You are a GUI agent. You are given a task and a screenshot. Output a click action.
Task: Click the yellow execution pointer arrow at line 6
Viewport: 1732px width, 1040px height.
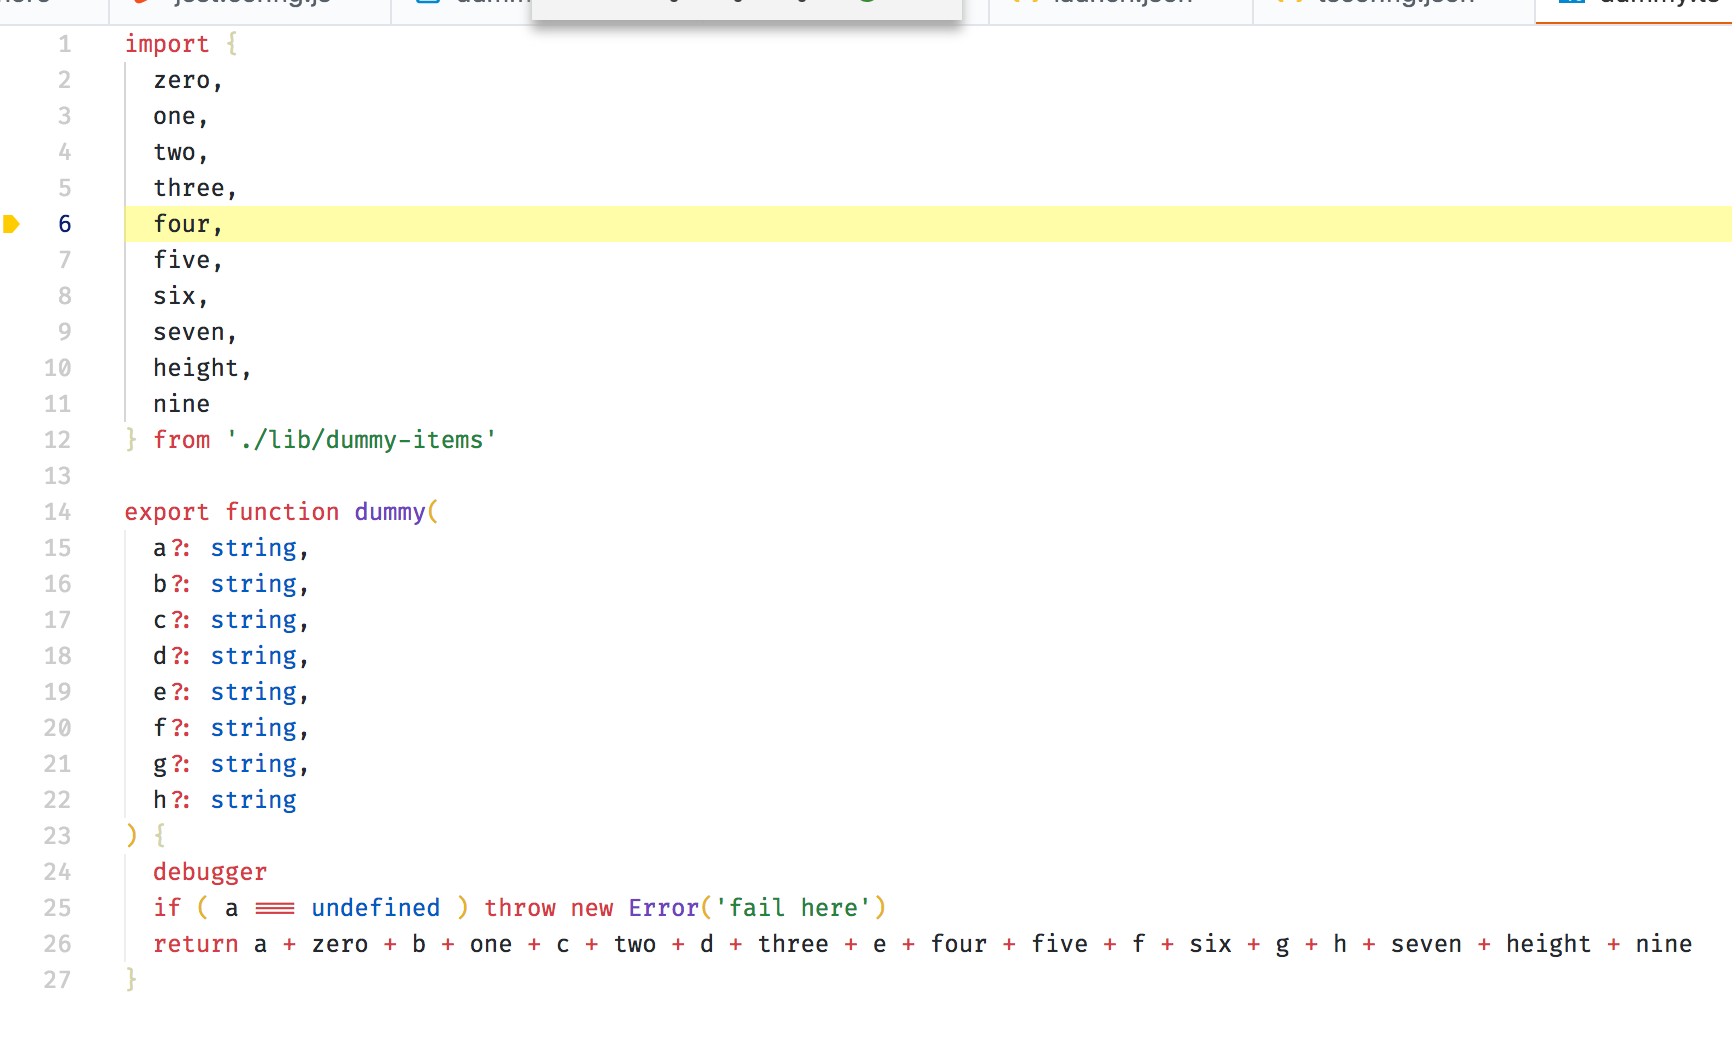[x=13, y=224]
